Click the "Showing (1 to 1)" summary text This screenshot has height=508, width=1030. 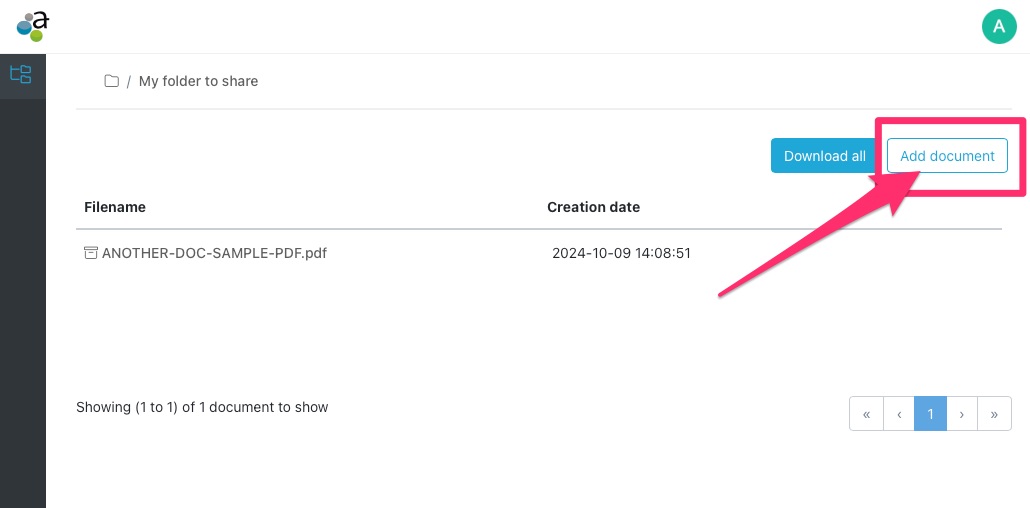[202, 407]
